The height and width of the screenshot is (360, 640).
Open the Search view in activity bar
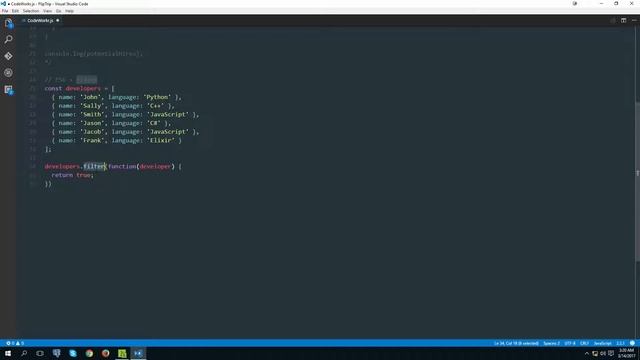(x=8, y=39)
